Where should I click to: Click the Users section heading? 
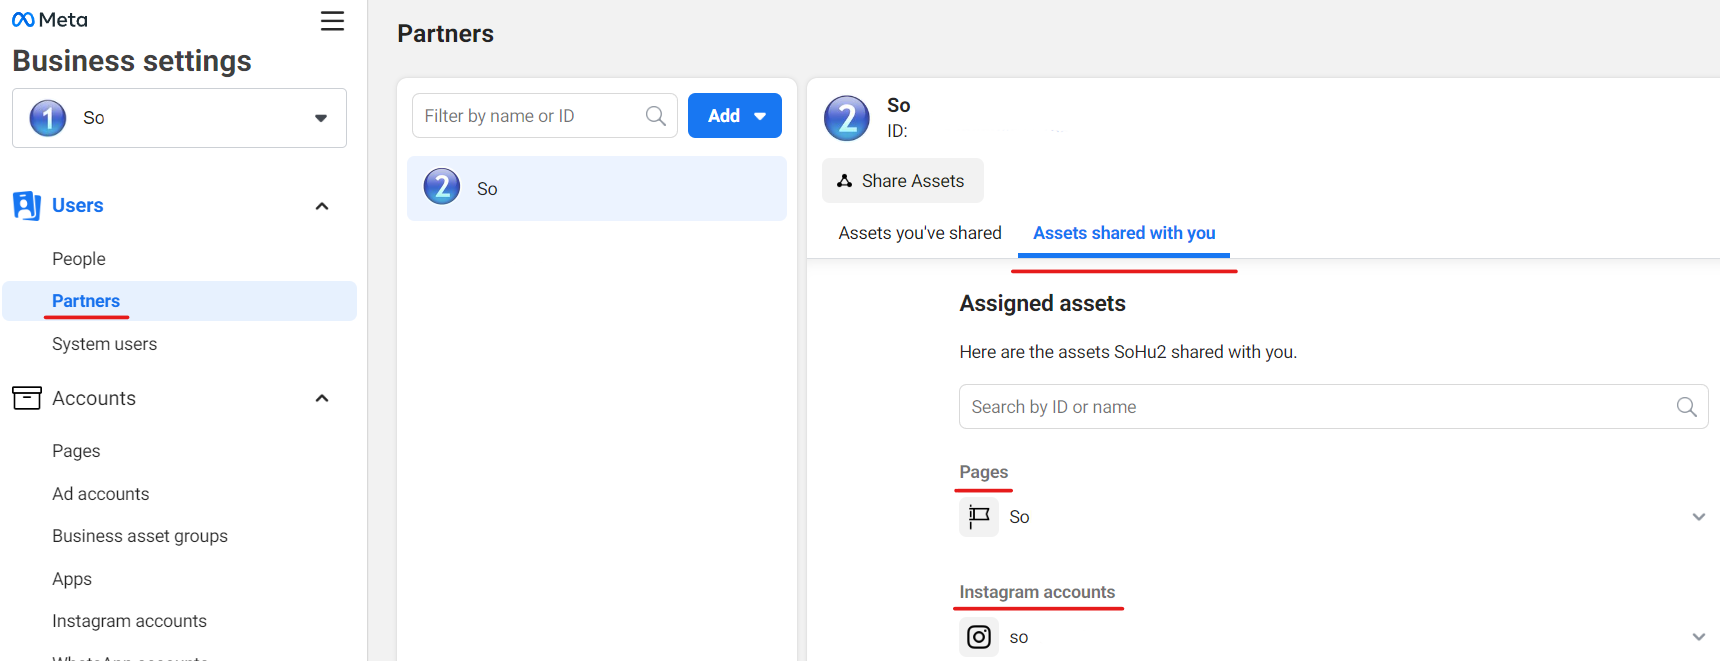(x=78, y=205)
